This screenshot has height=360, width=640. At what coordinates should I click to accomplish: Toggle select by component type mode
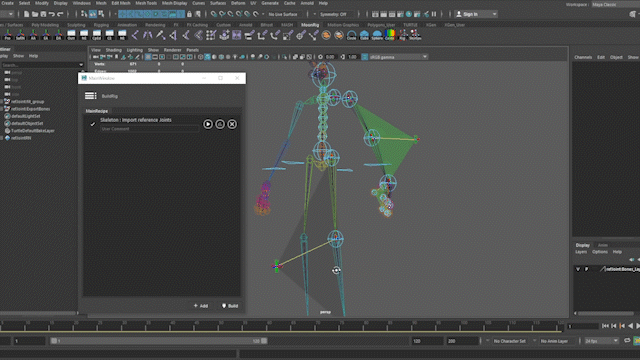tap(101, 14)
